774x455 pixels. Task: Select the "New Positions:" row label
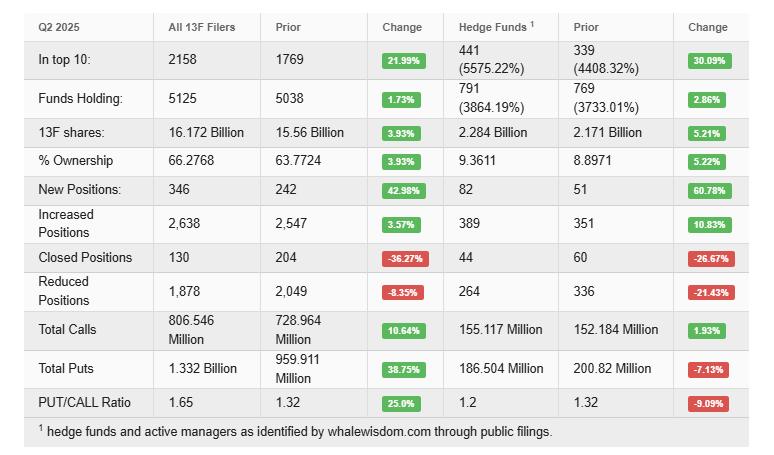79,190
